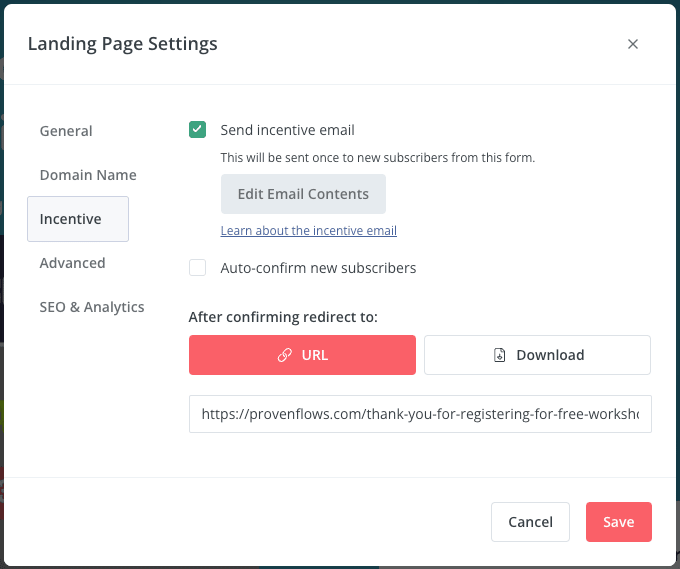
Task: Enable Auto-confirm new subscribers checkbox
Action: point(197,268)
